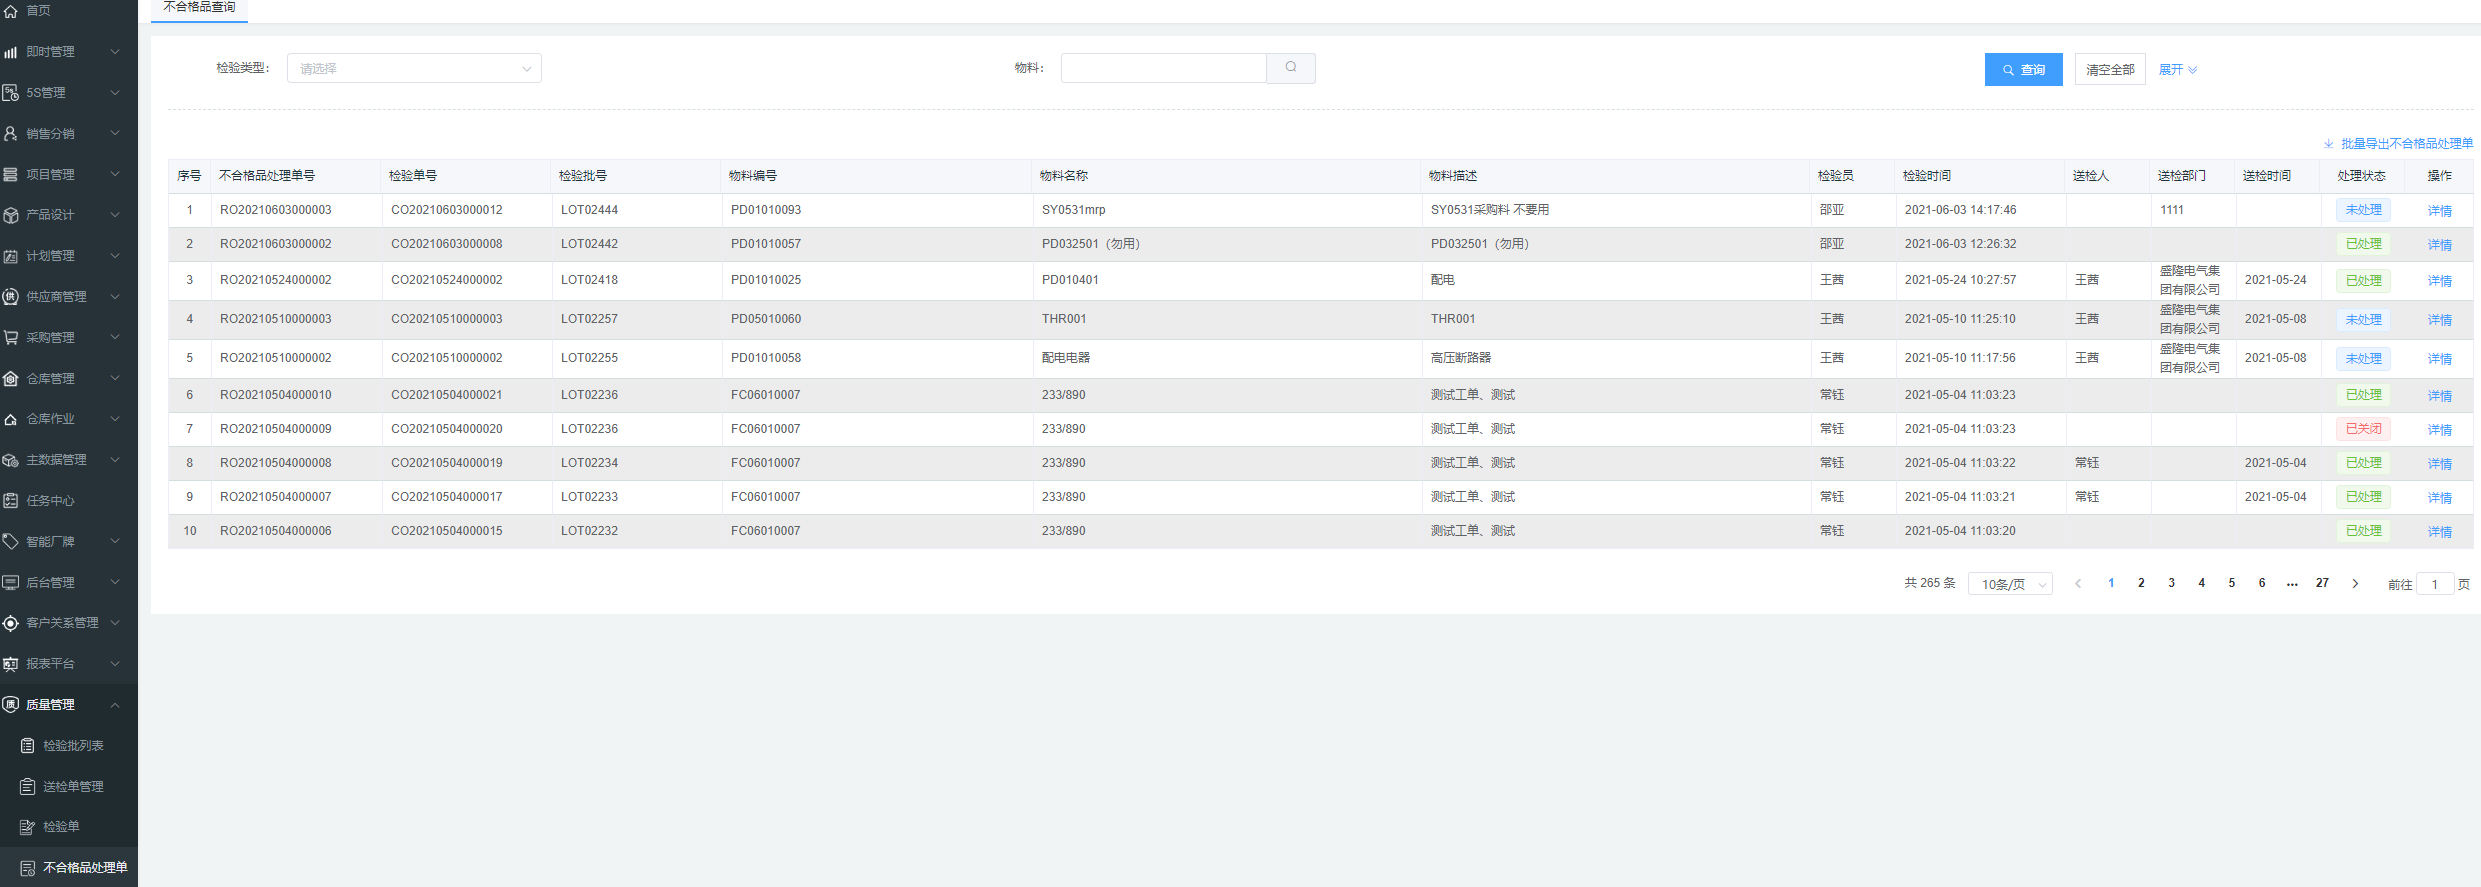Click the 采购管理 shopping cart icon
This screenshot has width=2481, height=887.
click(11, 338)
